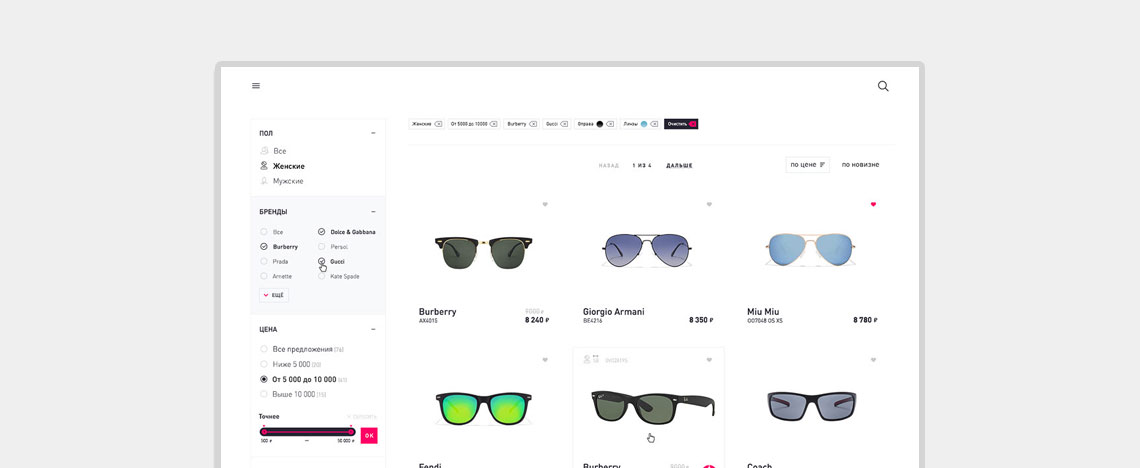Viewport: 1140px width, 468px height.
Task: Uncheck the Dolce & Gabbana brand
Action: (322, 232)
